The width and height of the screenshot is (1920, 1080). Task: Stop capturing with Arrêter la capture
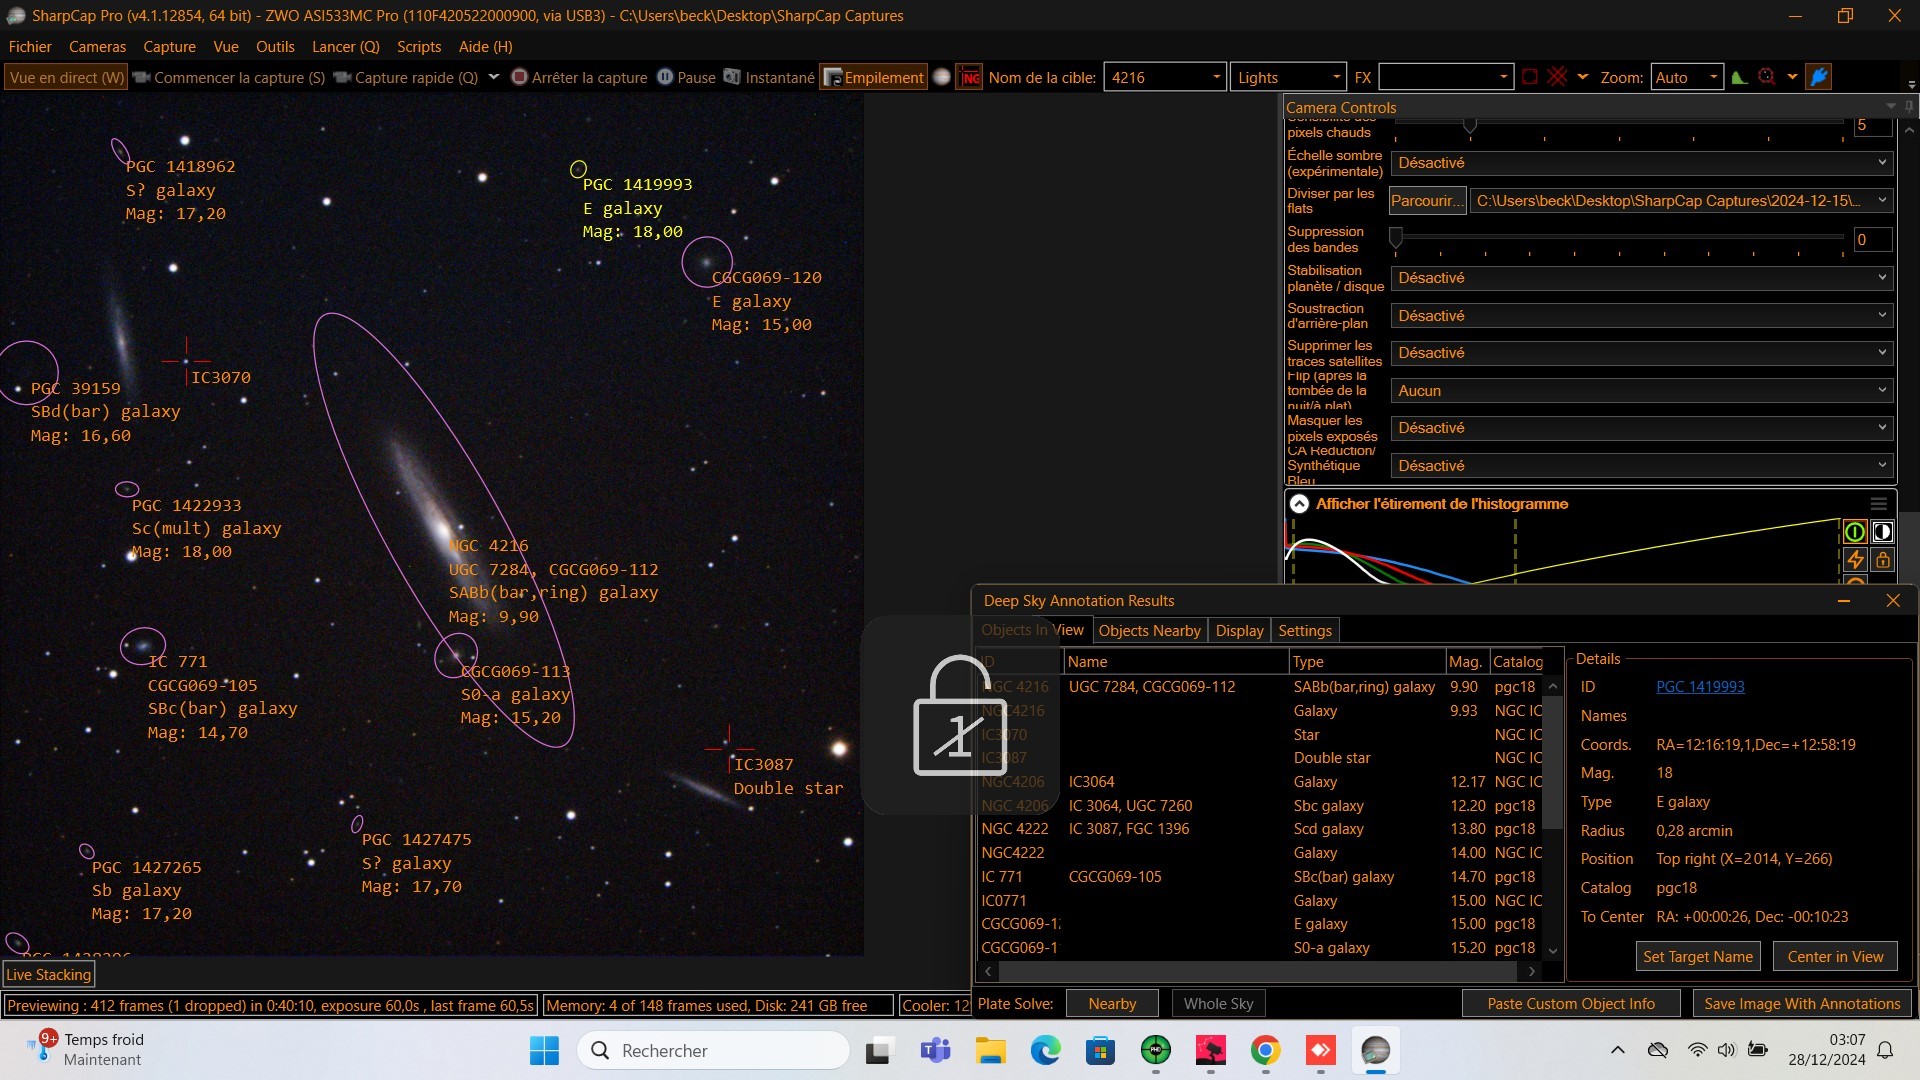pyautogui.click(x=579, y=77)
